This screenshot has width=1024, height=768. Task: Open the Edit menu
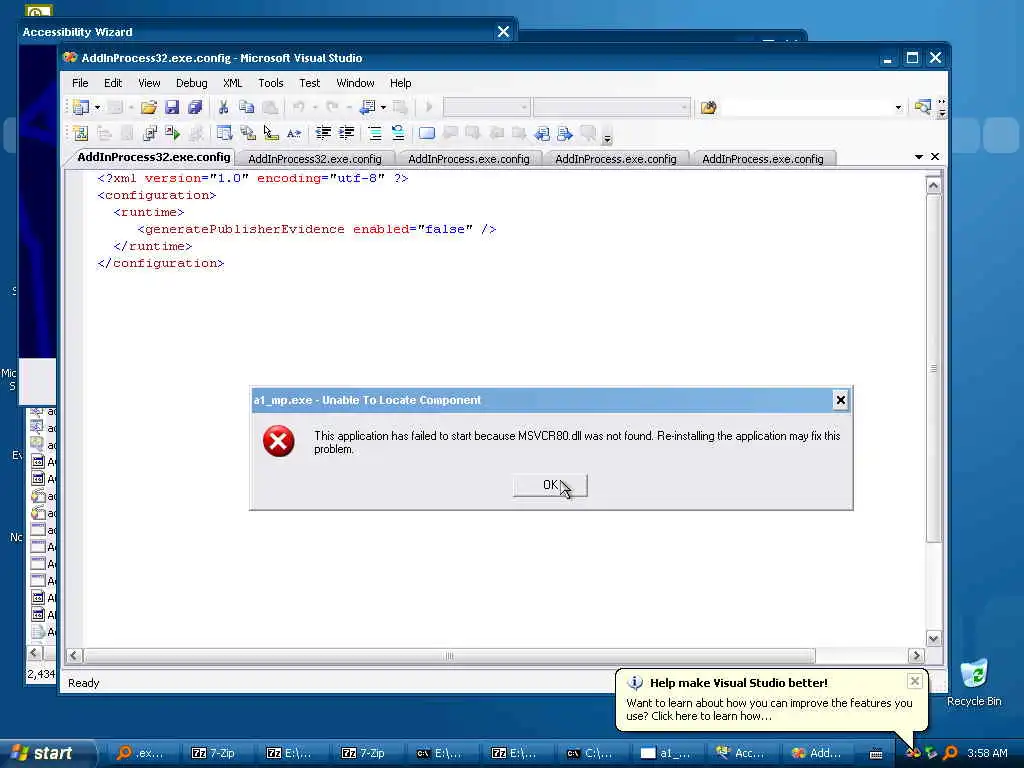coord(113,83)
